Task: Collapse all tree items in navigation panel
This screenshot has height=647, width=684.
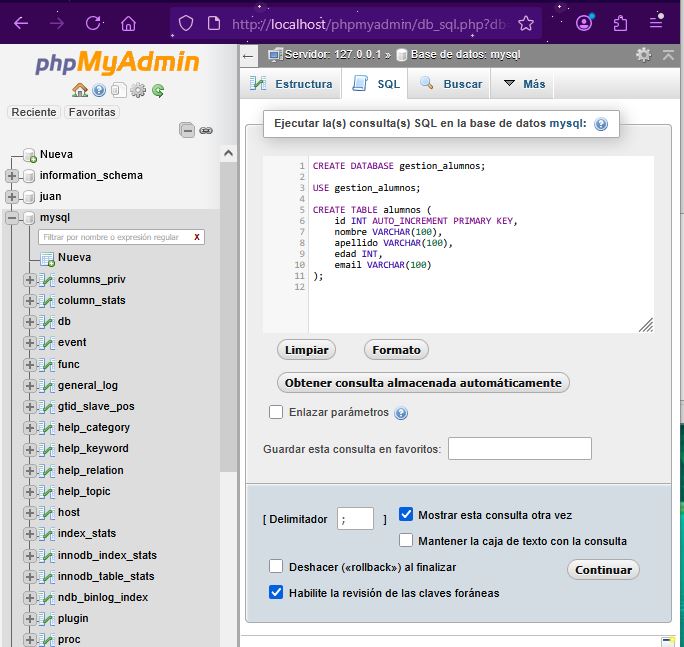Action: click(187, 130)
